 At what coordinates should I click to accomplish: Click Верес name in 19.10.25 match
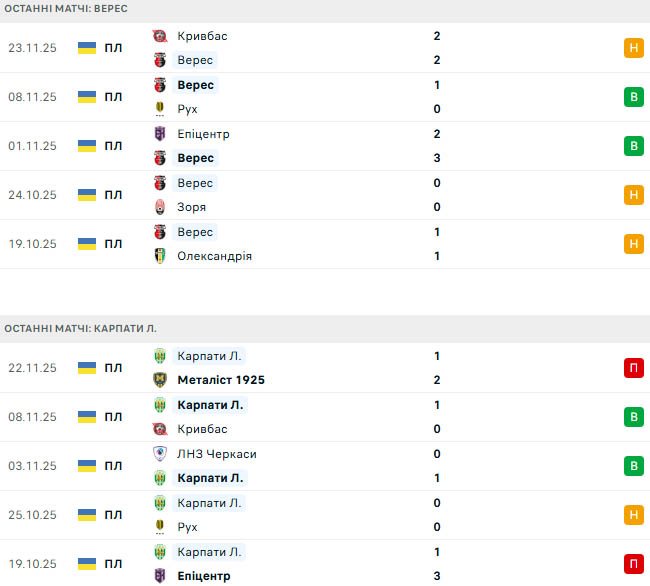click(194, 232)
